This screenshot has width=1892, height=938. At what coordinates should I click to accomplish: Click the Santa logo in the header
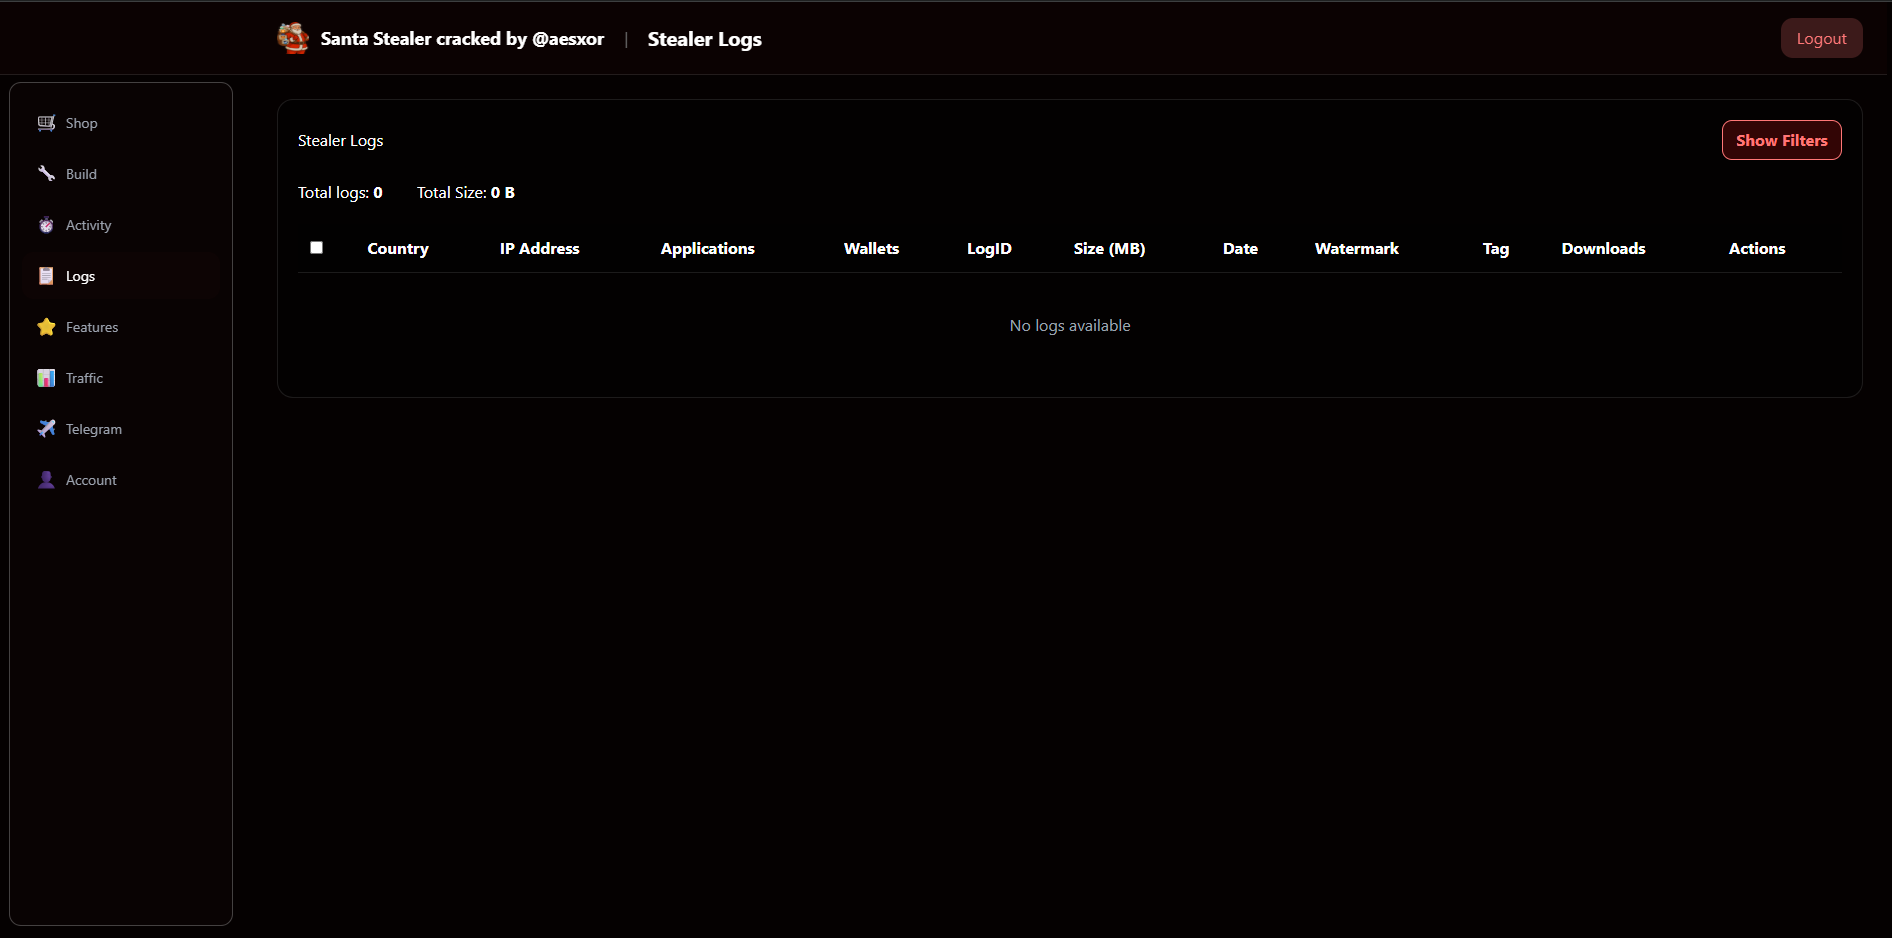pyautogui.click(x=293, y=38)
